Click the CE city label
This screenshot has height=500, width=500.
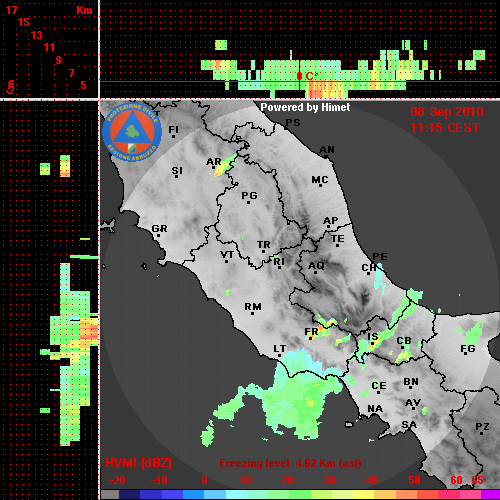[379, 386]
